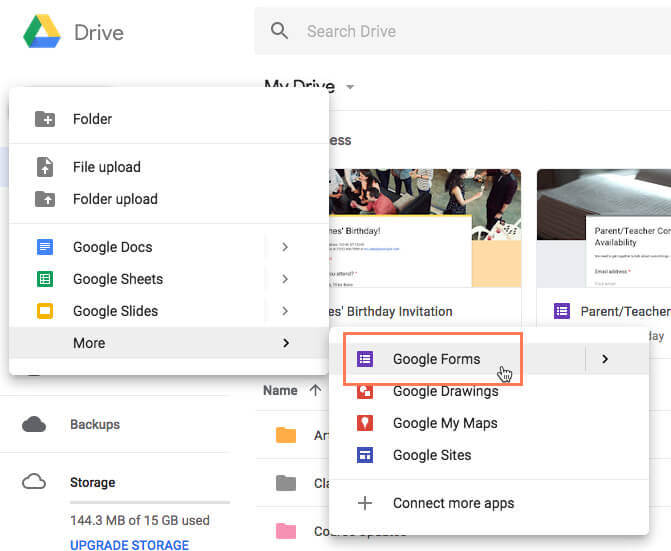
Task: Click the Folder upload icon
Action: tap(45, 199)
